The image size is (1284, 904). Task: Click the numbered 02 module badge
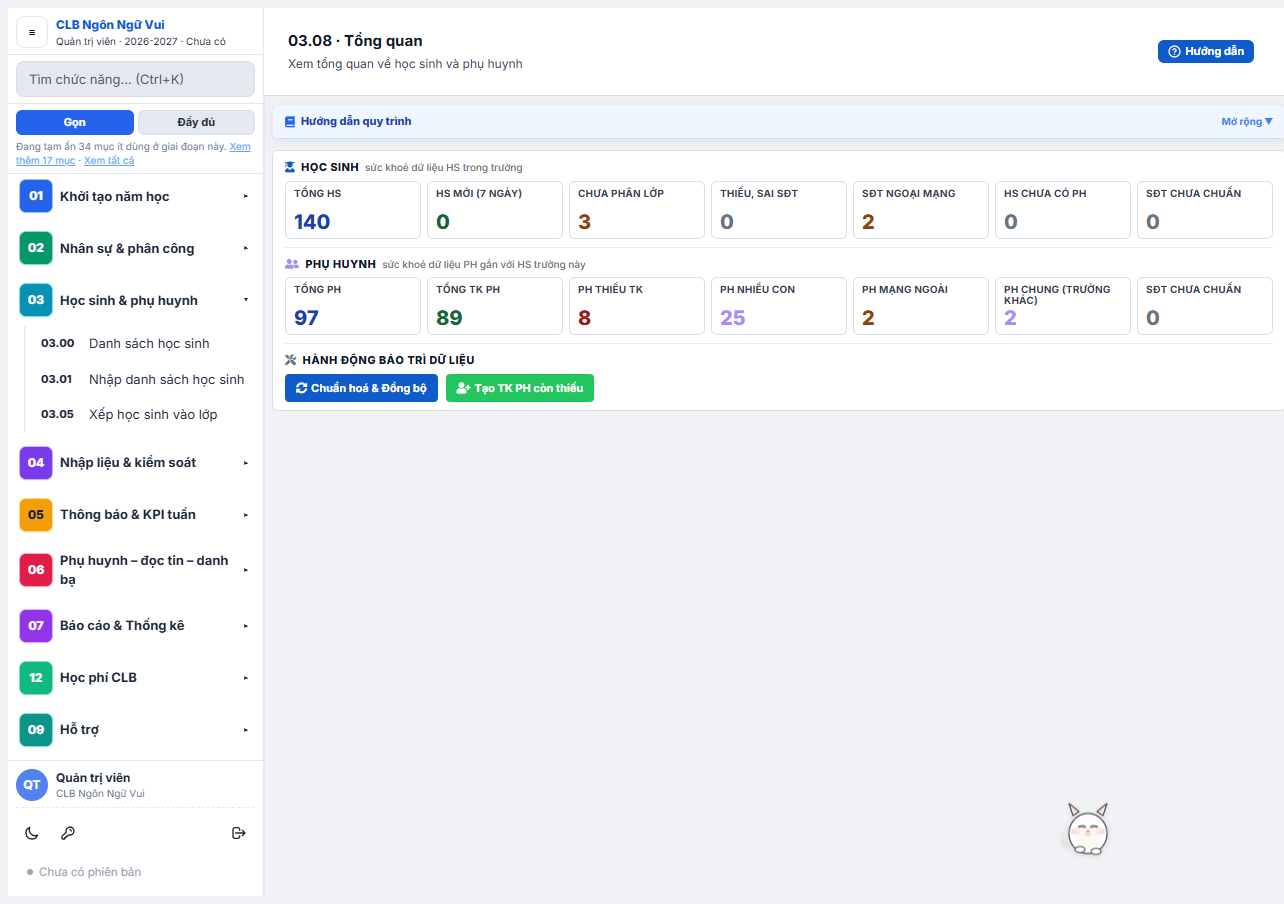coord(36,248)
